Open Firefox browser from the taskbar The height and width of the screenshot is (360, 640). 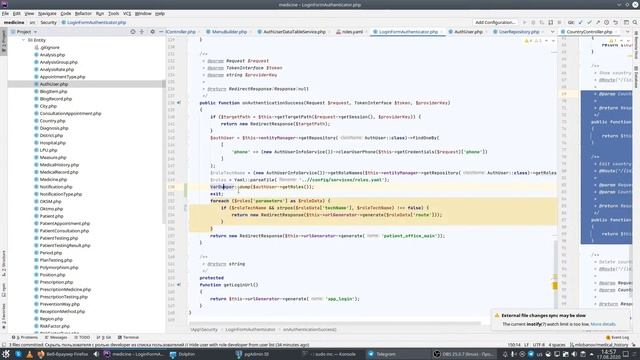click(63, 354)
